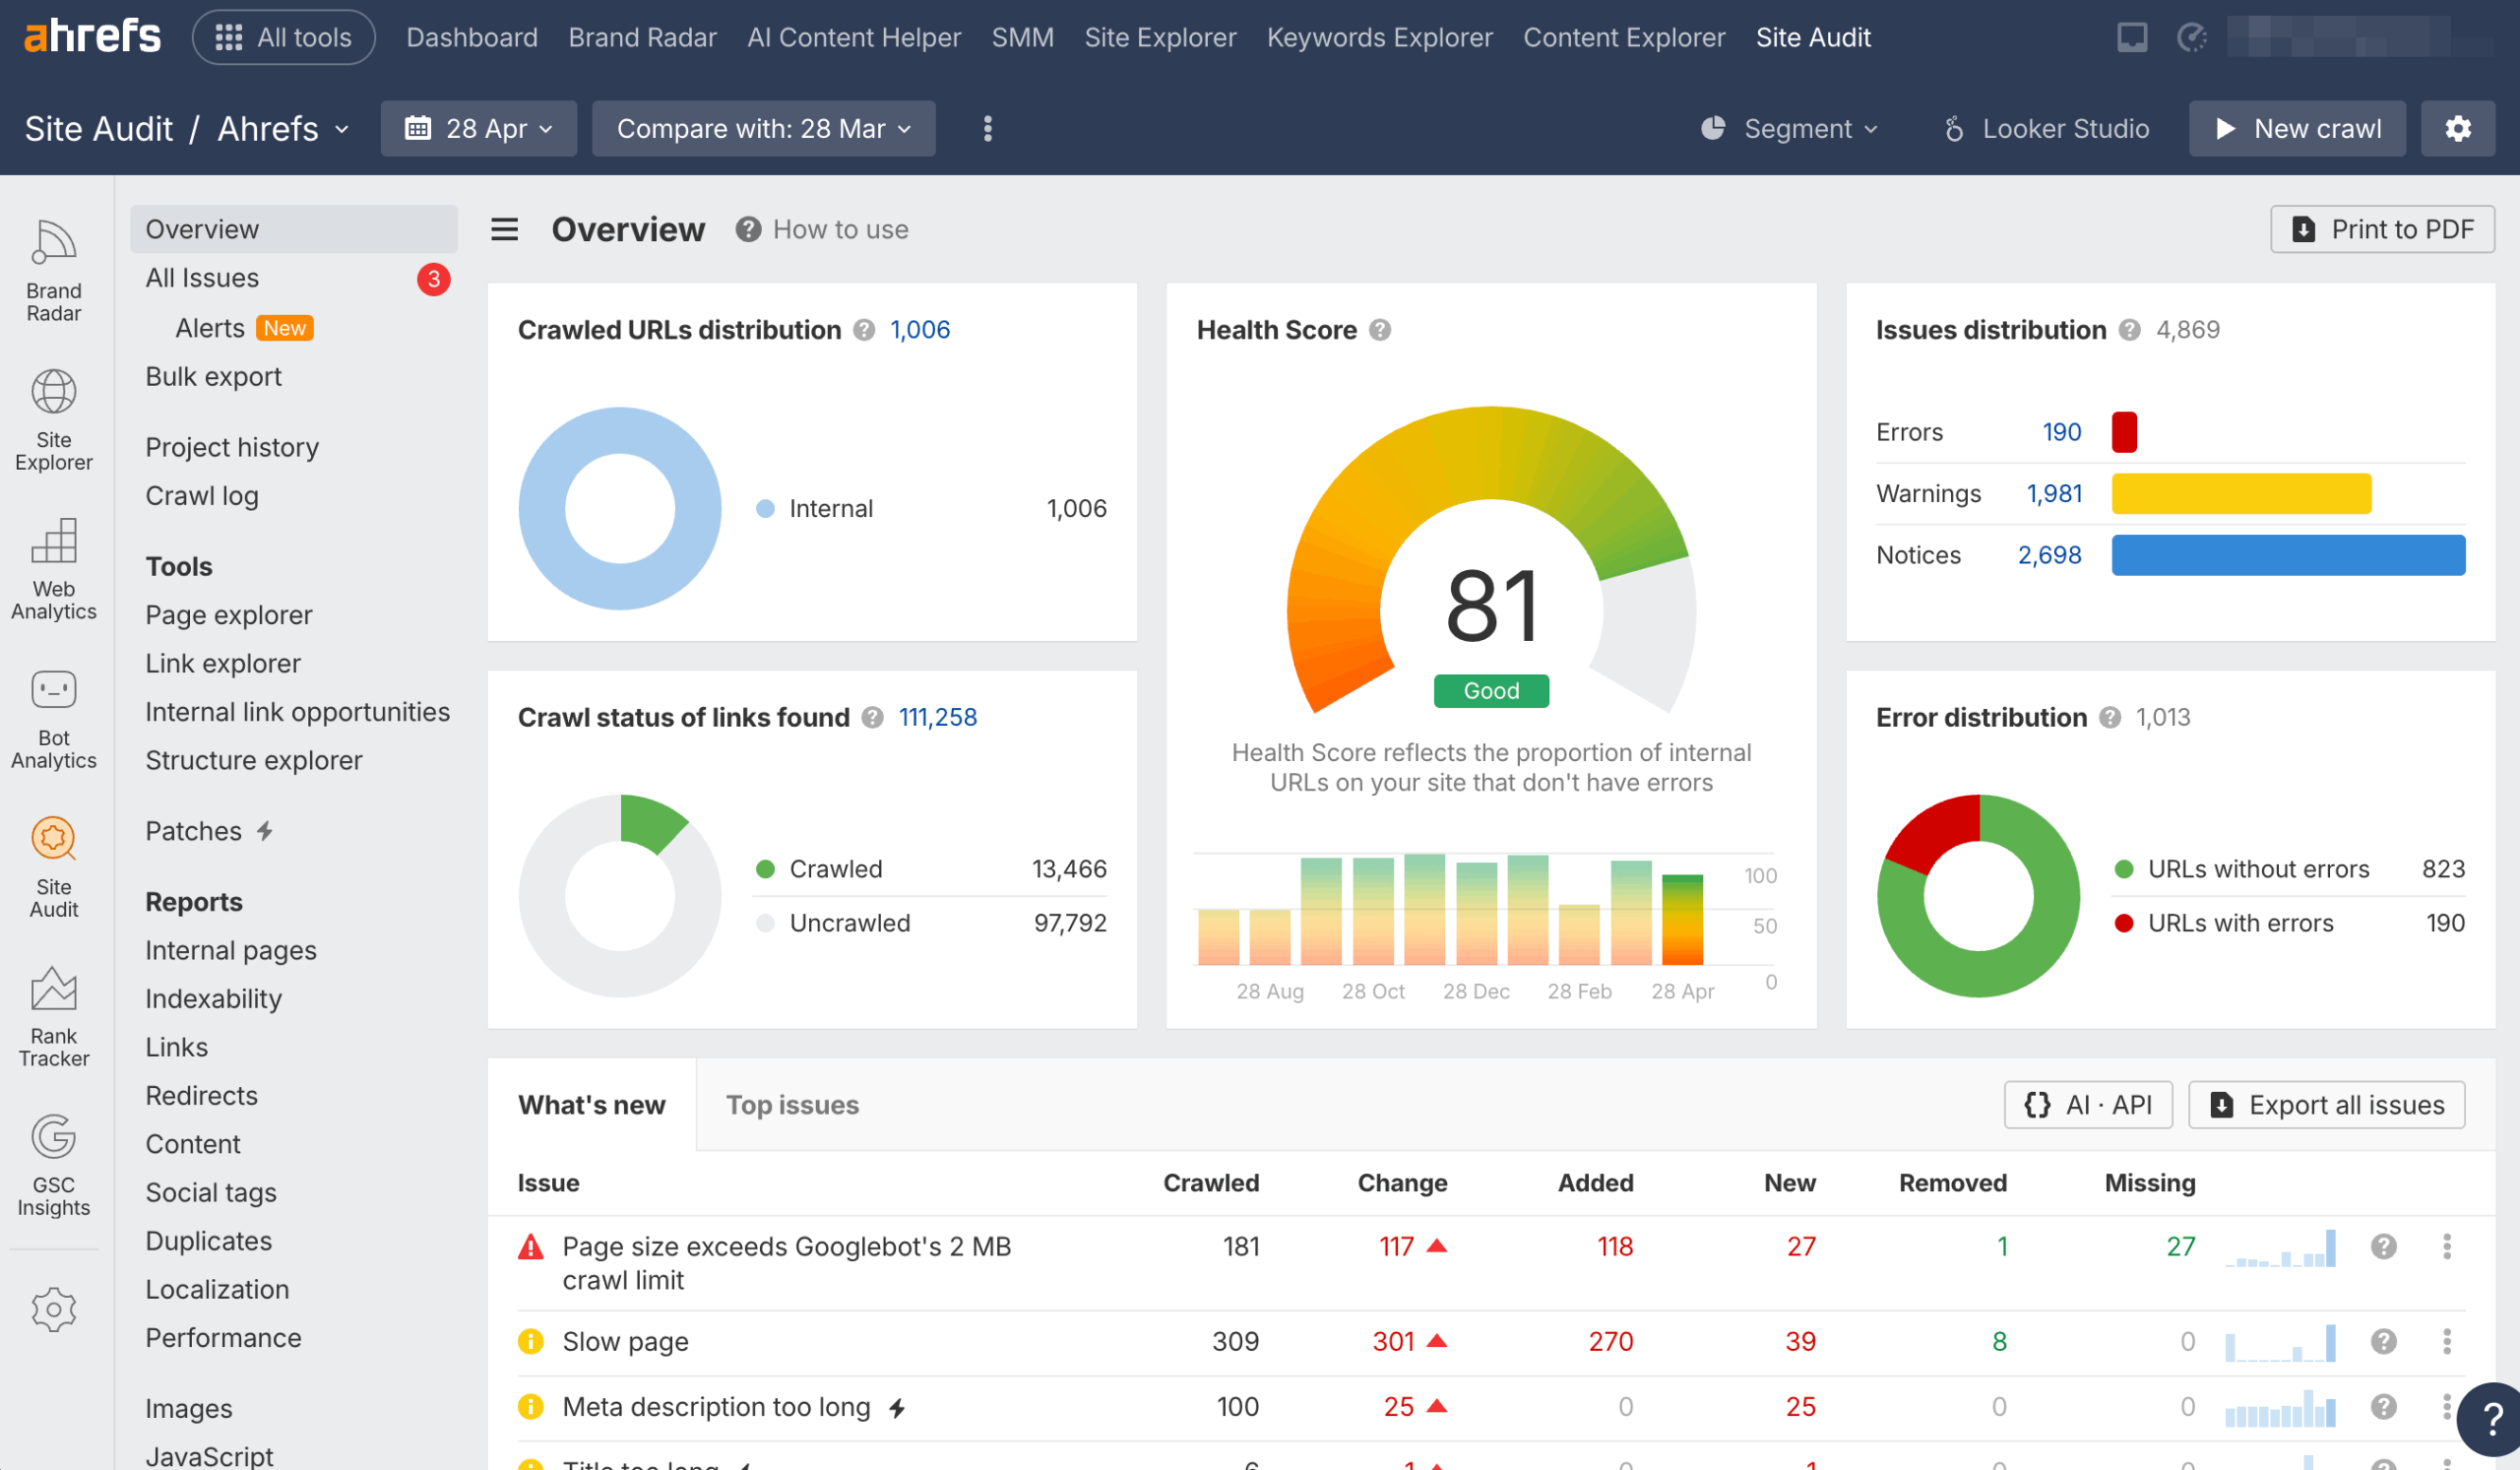Screen dimensions: 2520x1470
Task: Select Site Audit sidebar icon
Action: [x=54, y=867]
